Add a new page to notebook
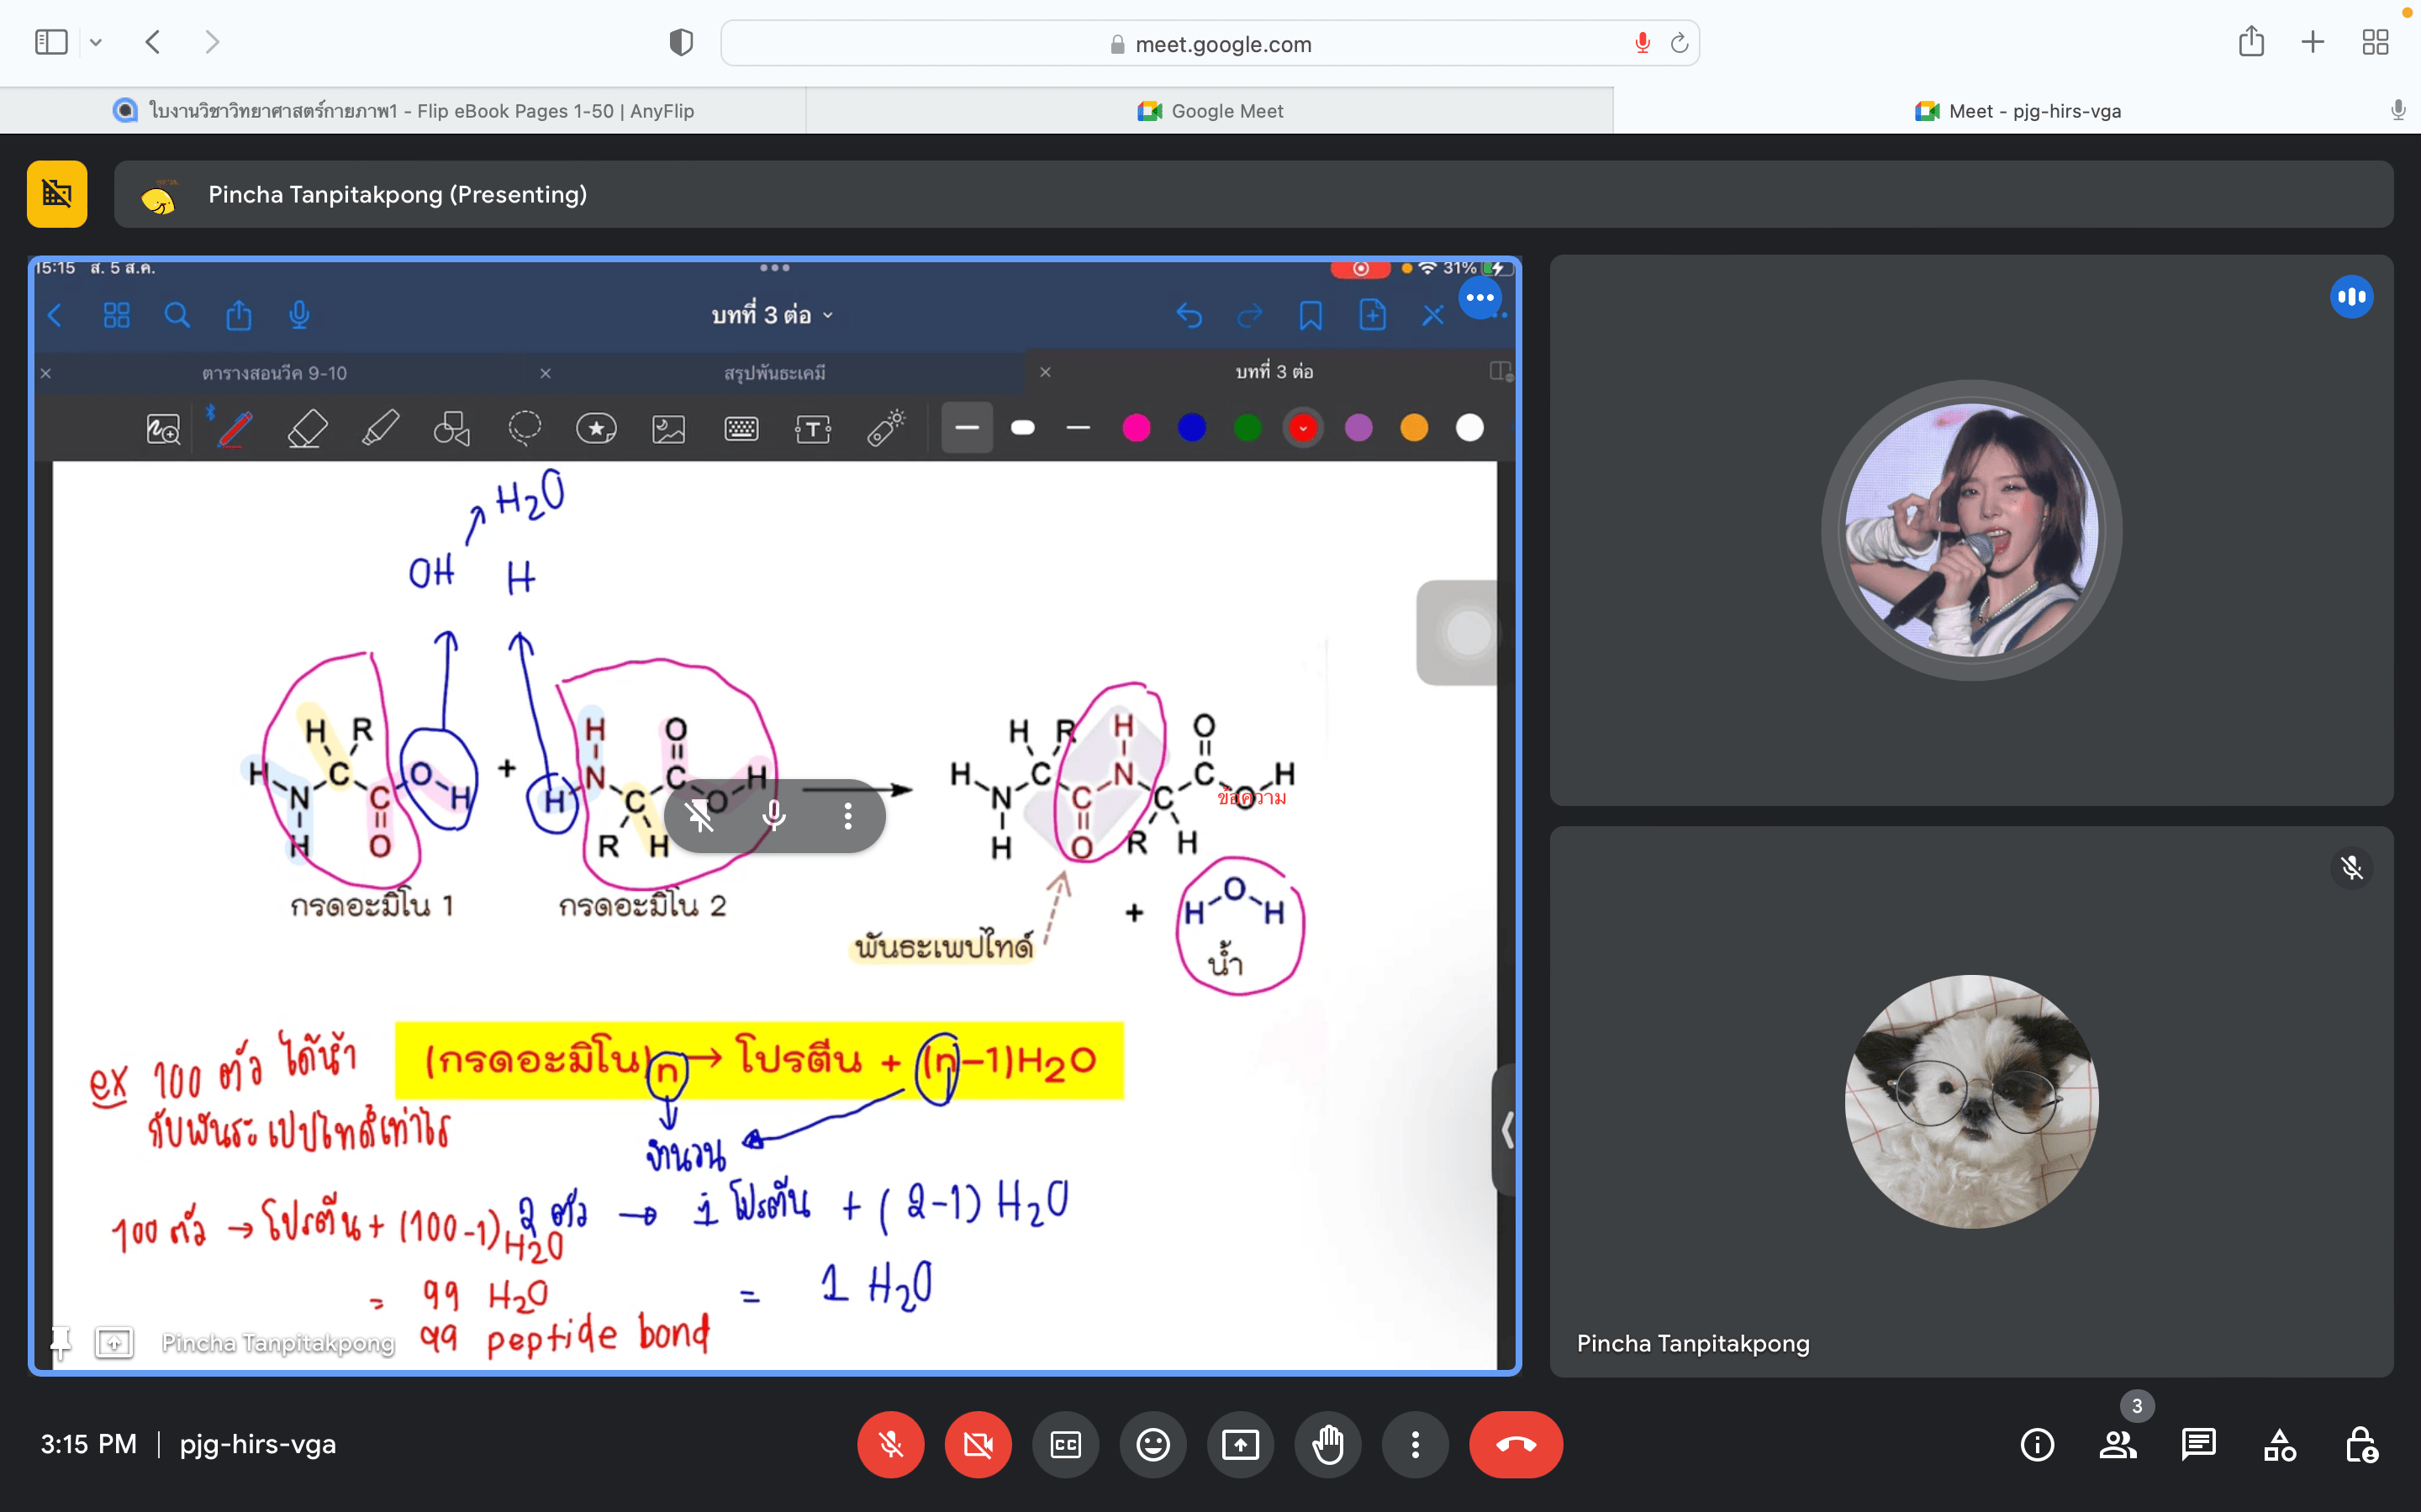The height and width of the screenshot is (1512, 2421). pyautogui.click(x=1372, y=316)
